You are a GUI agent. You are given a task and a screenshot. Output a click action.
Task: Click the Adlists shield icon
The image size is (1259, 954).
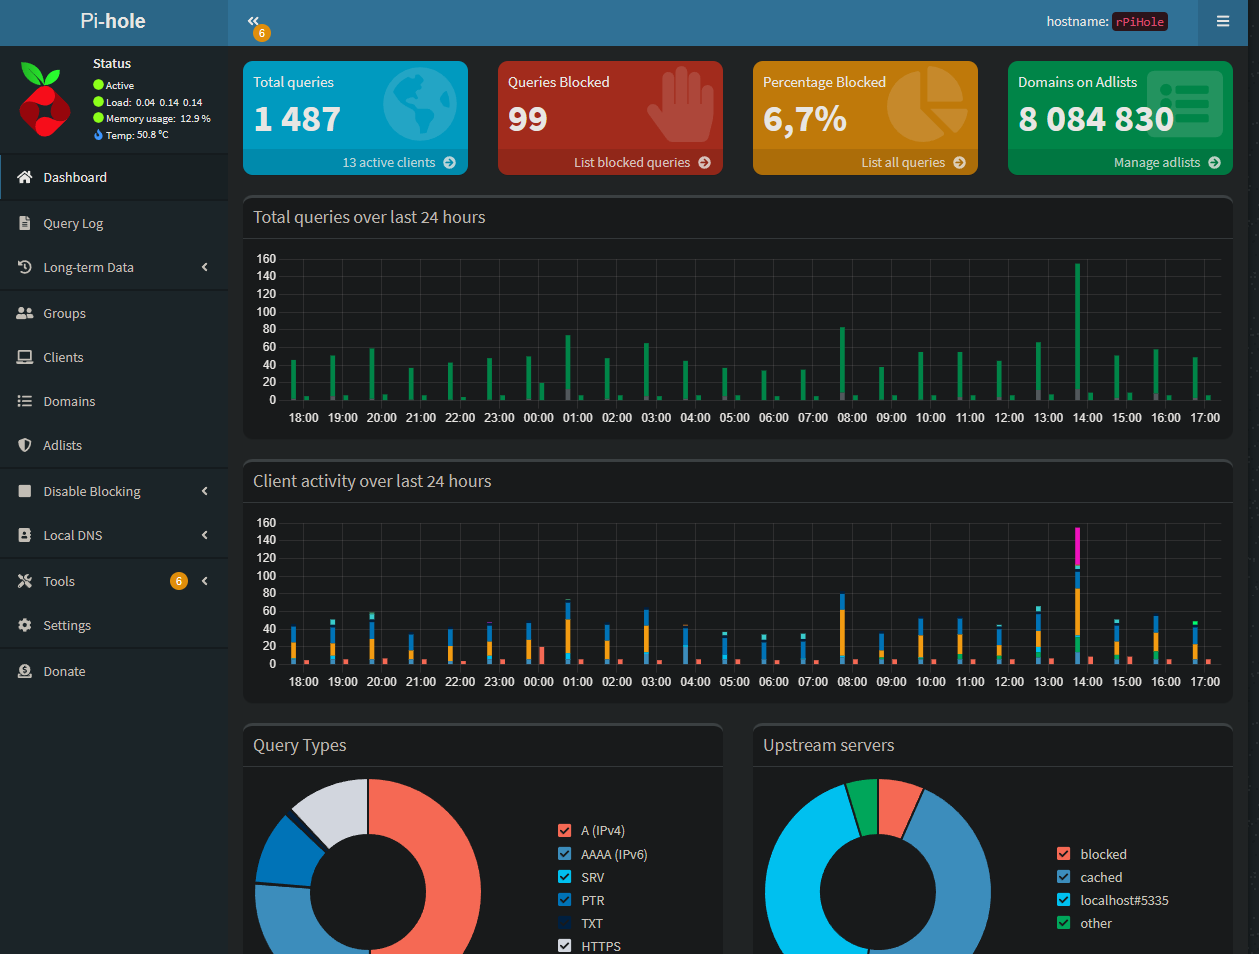click(x=25, y=445)
